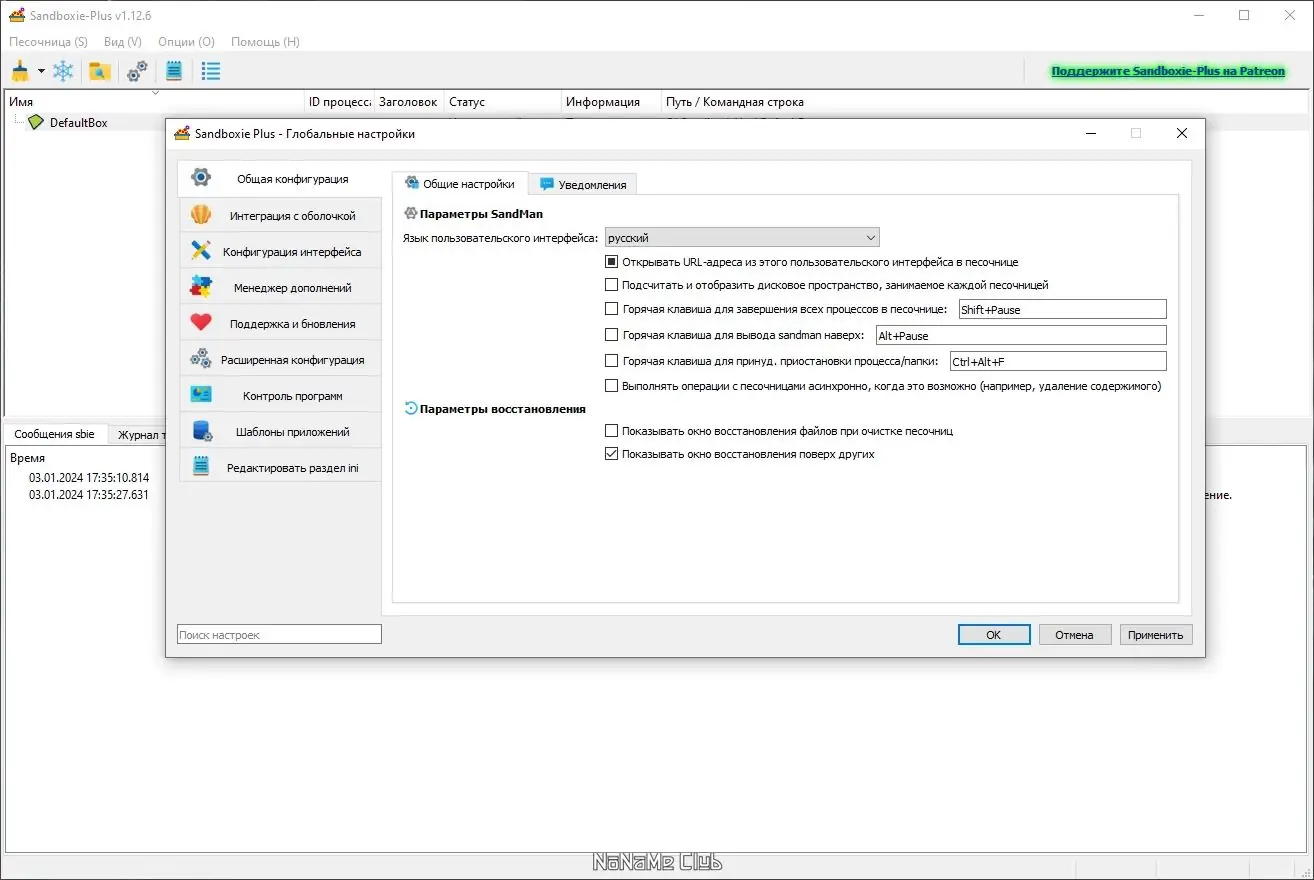
Task: Click the Ctrl+Alt+F hotkey field
Action: 1058,362
